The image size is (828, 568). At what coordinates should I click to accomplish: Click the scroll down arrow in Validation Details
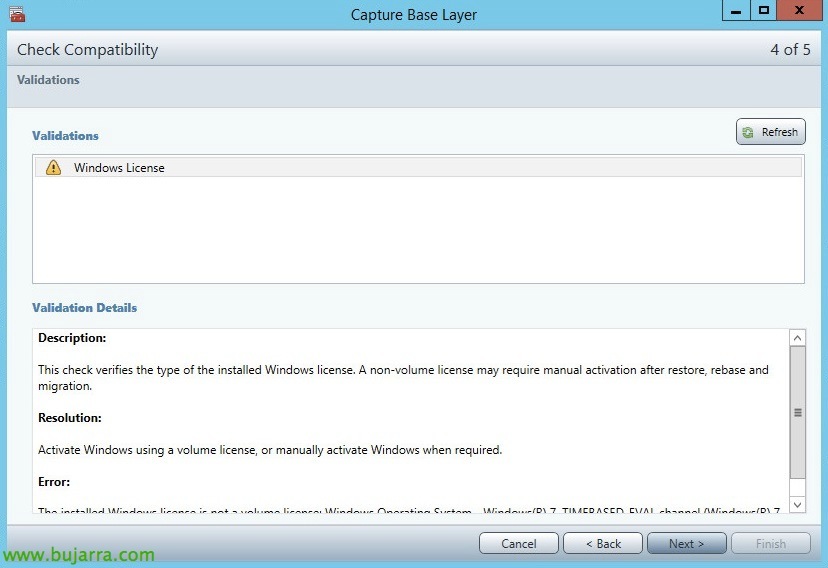point(797,505)
